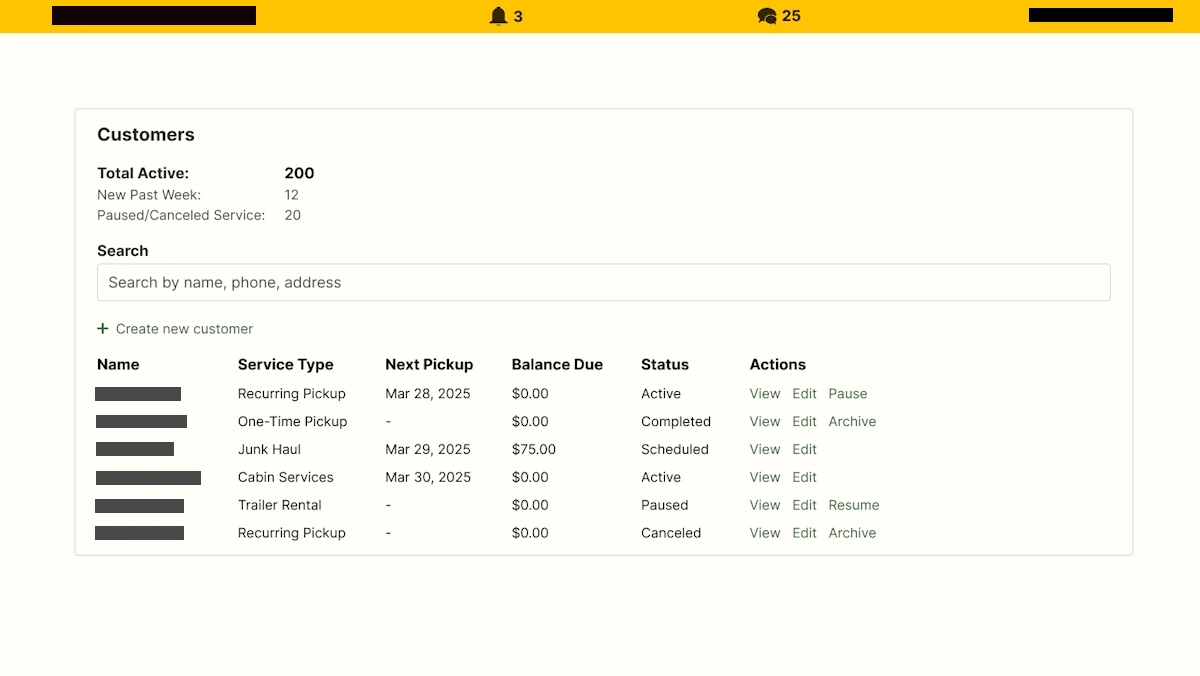Image resolution: width=1200 pixels, height=676 pixels.
Task: View the One-Time Pickup customer
Action: pos(765,422)
